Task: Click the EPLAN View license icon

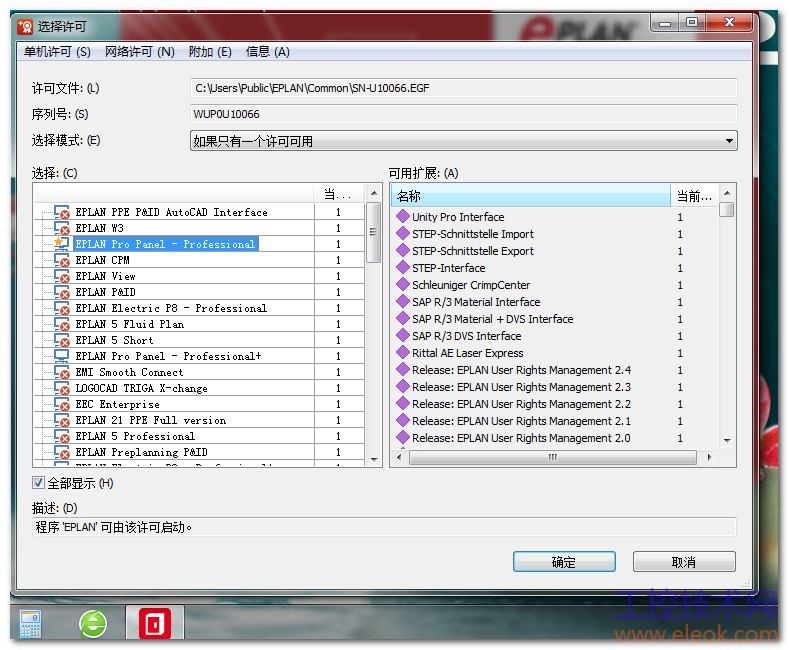Action: (62, 276)
